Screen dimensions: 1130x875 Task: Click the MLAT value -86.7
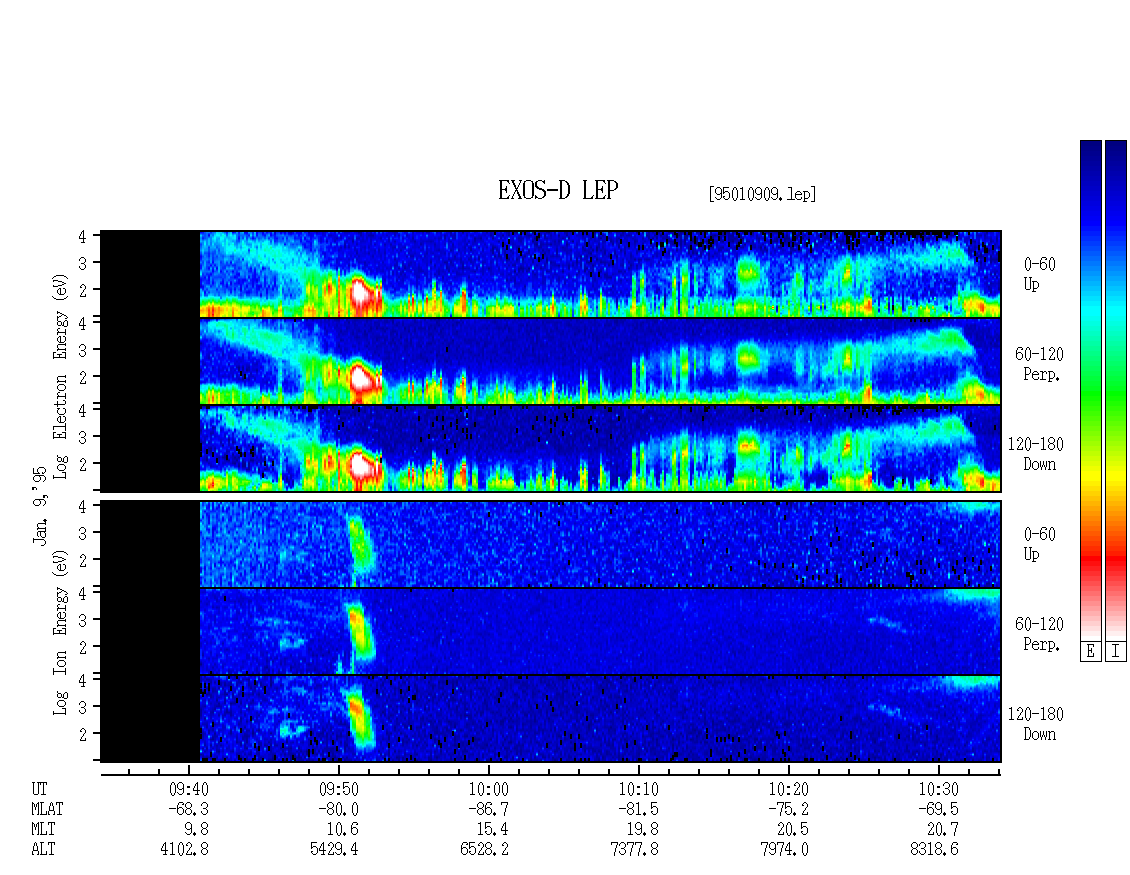click(x=489, y=809)
